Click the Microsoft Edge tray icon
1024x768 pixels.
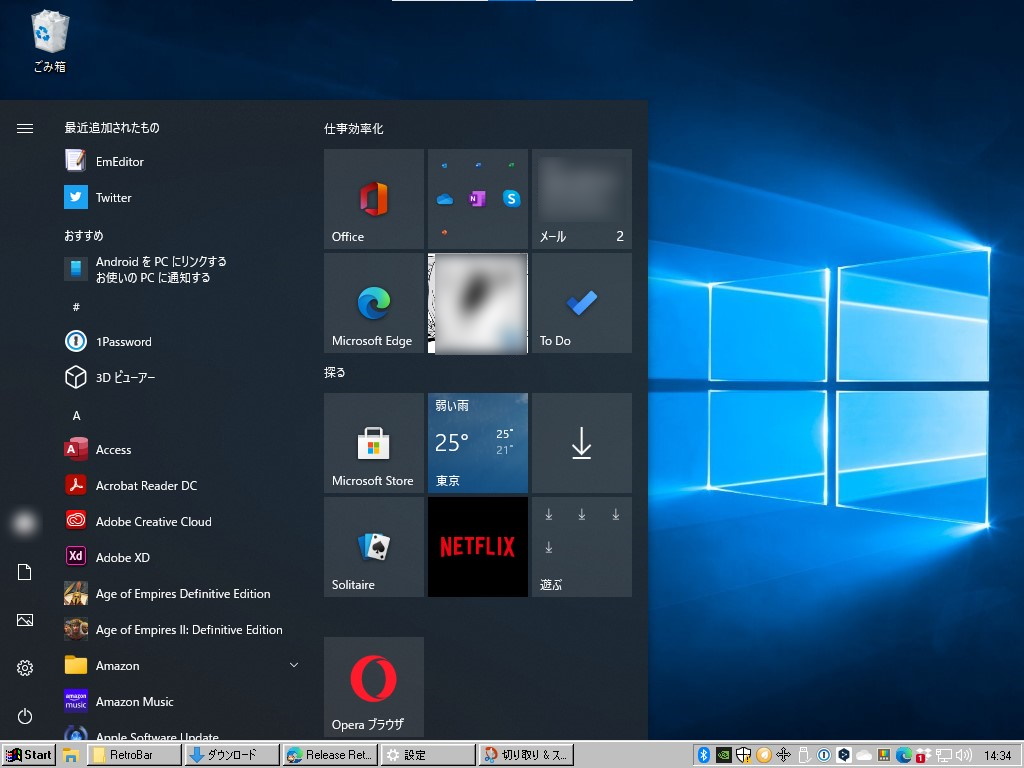tap(904, 755)
